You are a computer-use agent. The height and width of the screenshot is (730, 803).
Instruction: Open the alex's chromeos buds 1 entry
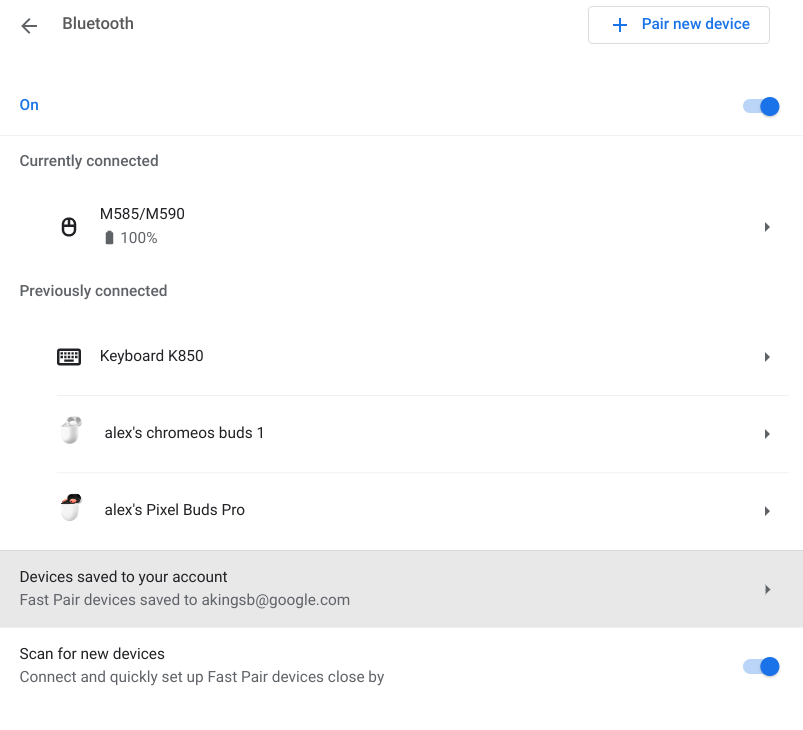pos(184,433)
